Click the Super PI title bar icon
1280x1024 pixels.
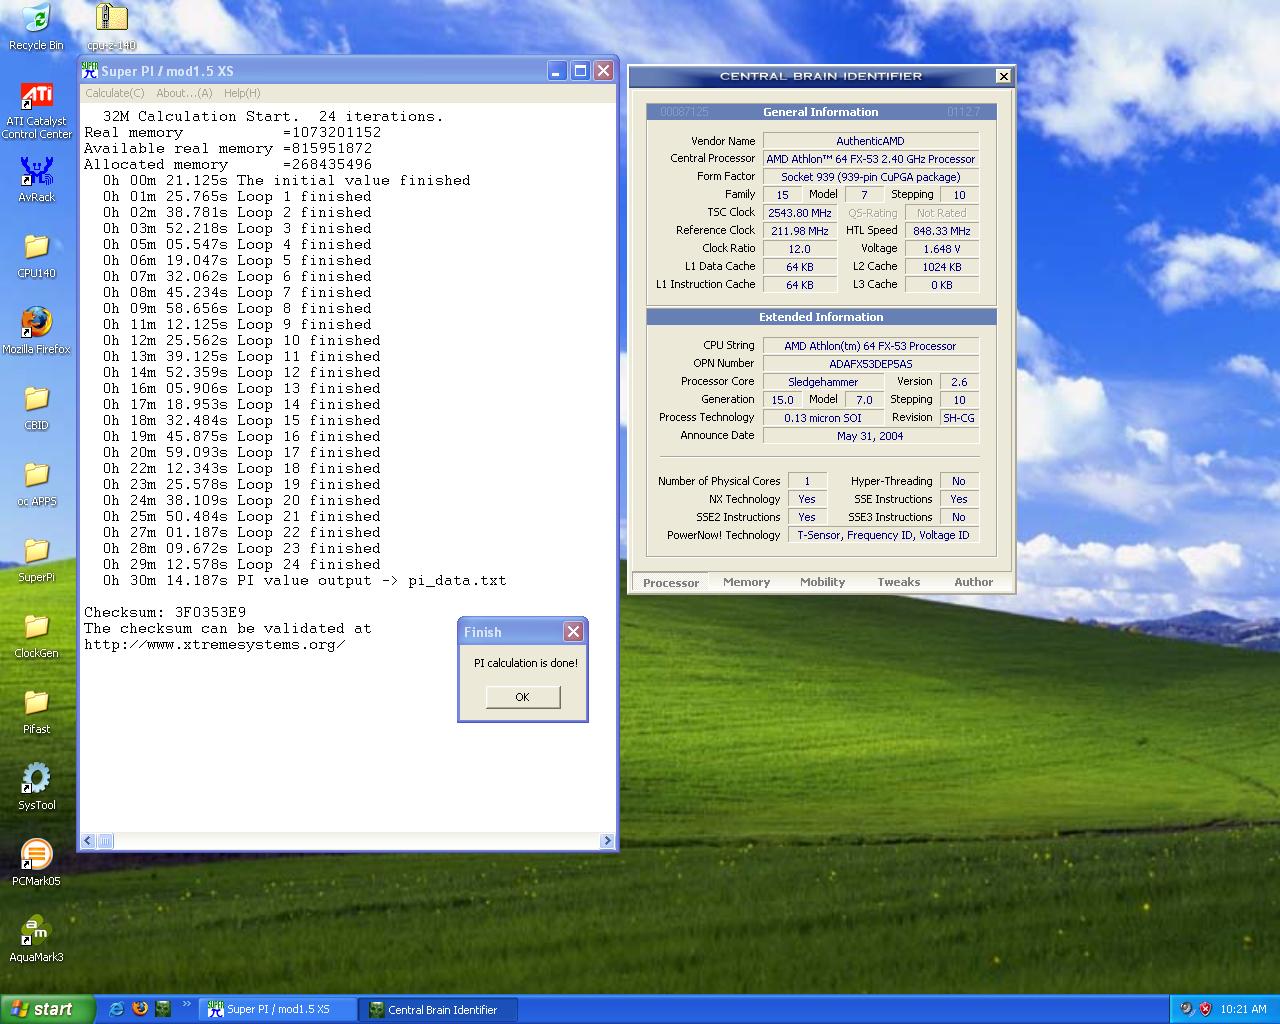point(90,70)
